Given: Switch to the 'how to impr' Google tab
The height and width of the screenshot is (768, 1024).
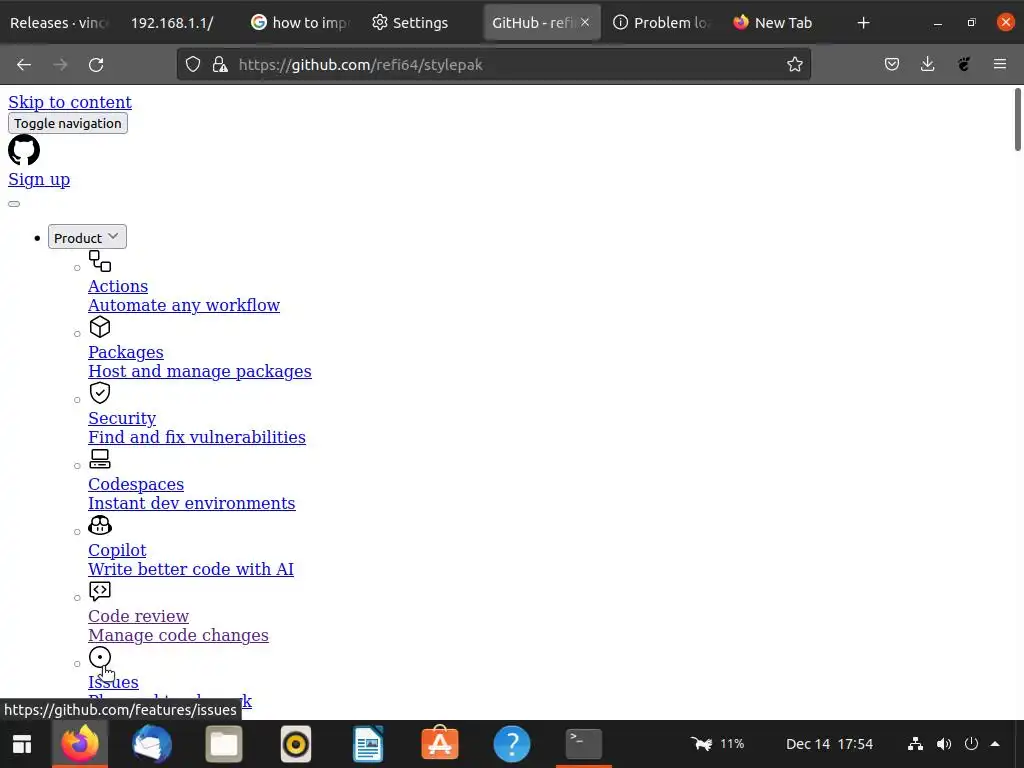Looking at the screenshot, I should point(300,23).
